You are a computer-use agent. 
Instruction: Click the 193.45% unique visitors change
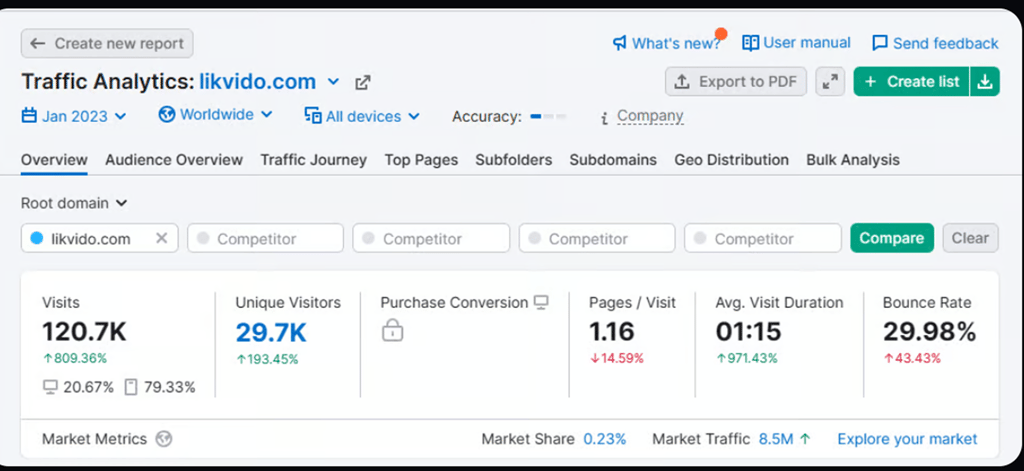[267, 359]
